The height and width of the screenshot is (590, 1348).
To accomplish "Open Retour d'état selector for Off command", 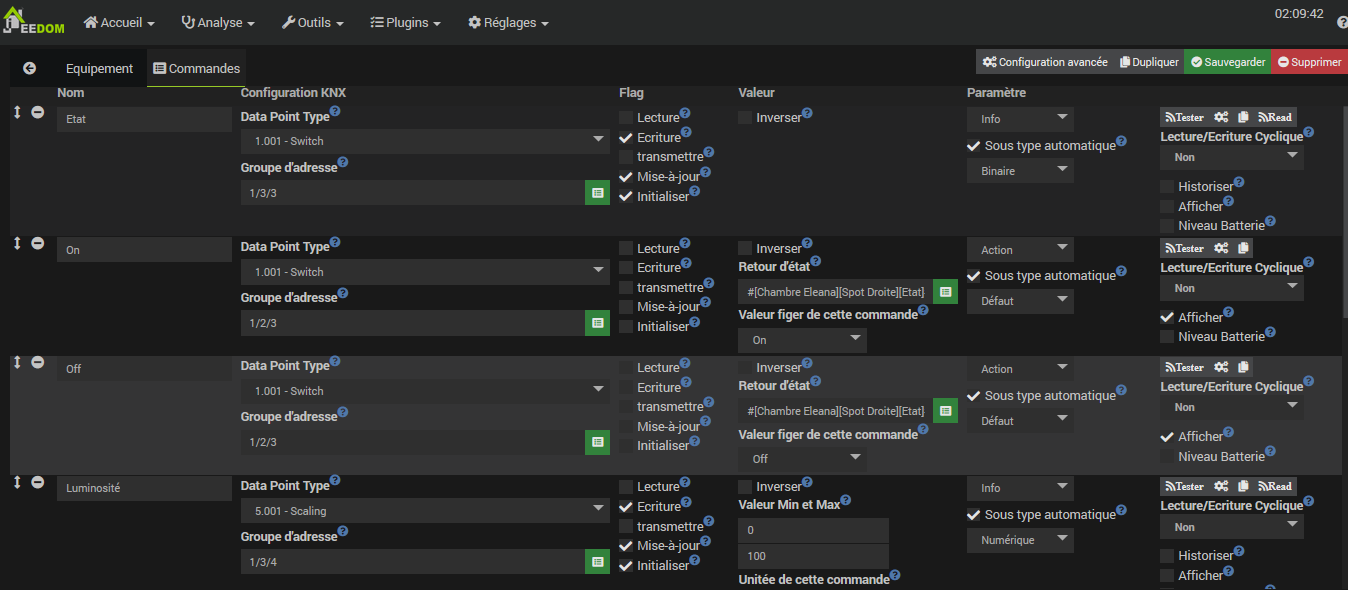I will tap(945, 411).
